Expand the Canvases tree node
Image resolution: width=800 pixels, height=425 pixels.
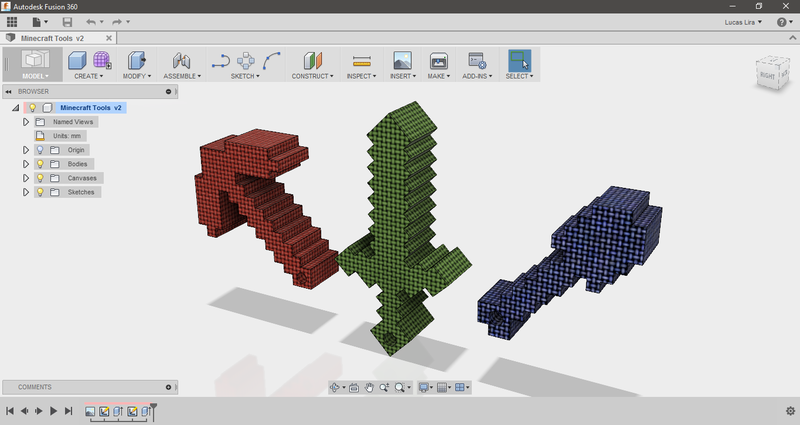click(x=26, y=178)
